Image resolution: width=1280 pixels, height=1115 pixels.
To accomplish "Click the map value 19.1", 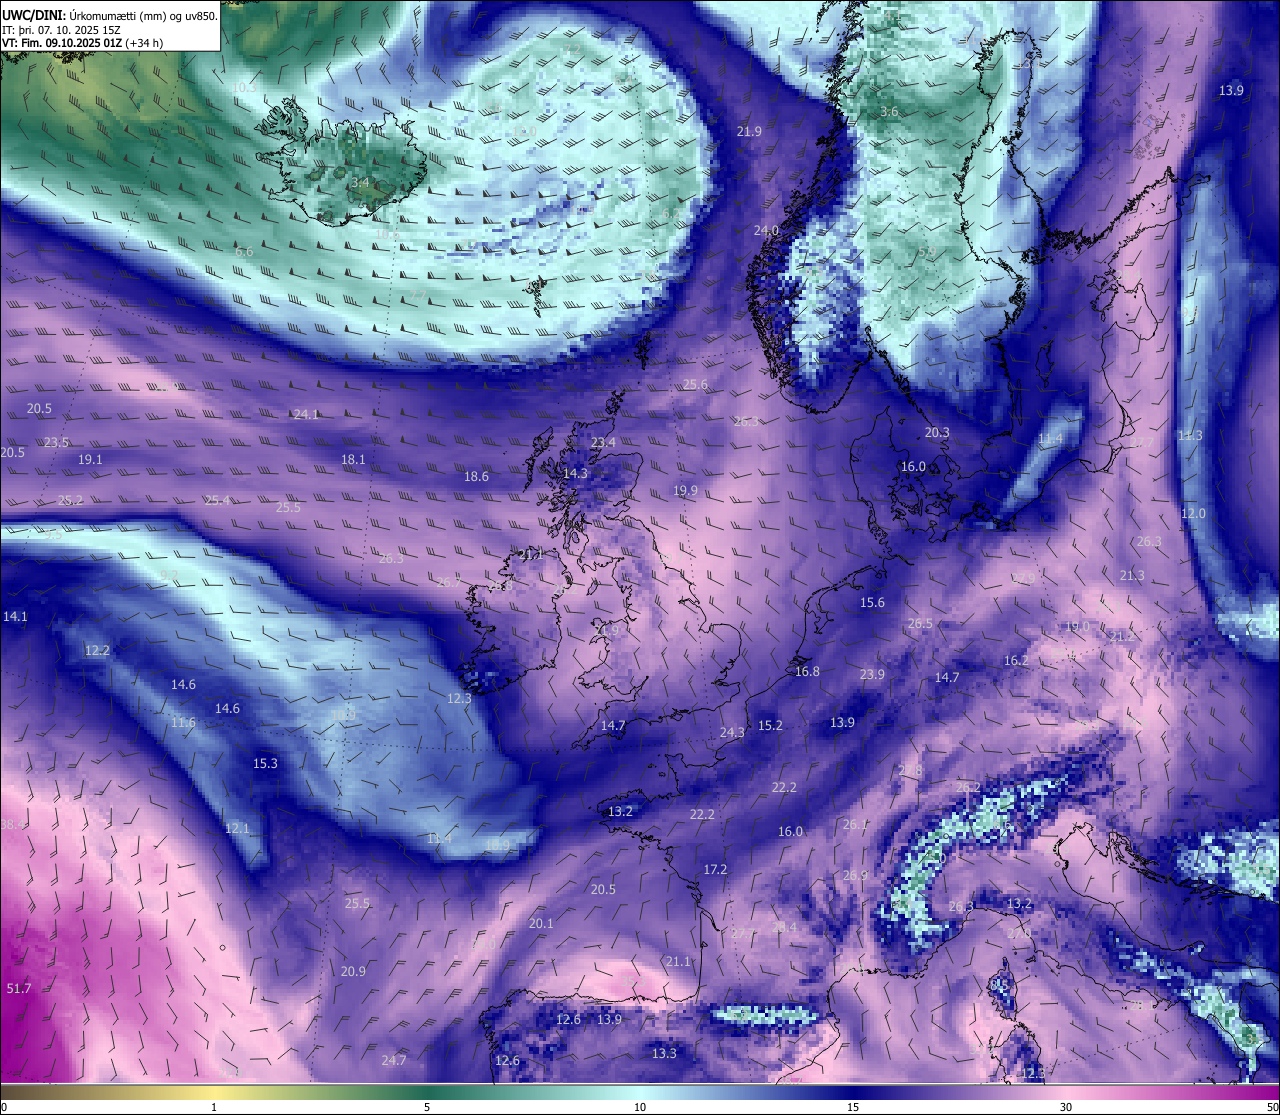I will tap(90, 459).
